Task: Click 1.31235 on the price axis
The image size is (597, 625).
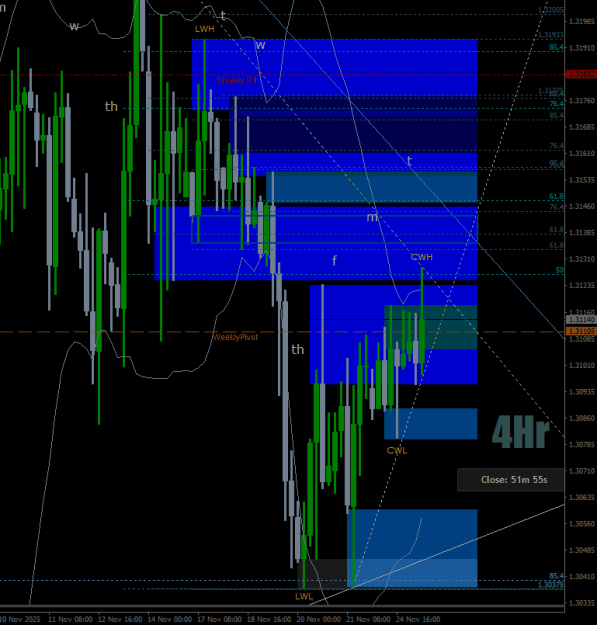Action: point(582,286)
